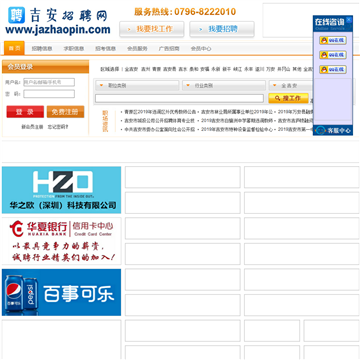Click the topmost QQ online chat icon
Viewport: 360px width, 360px height.
pyautogui.click(x=333, y=41)
